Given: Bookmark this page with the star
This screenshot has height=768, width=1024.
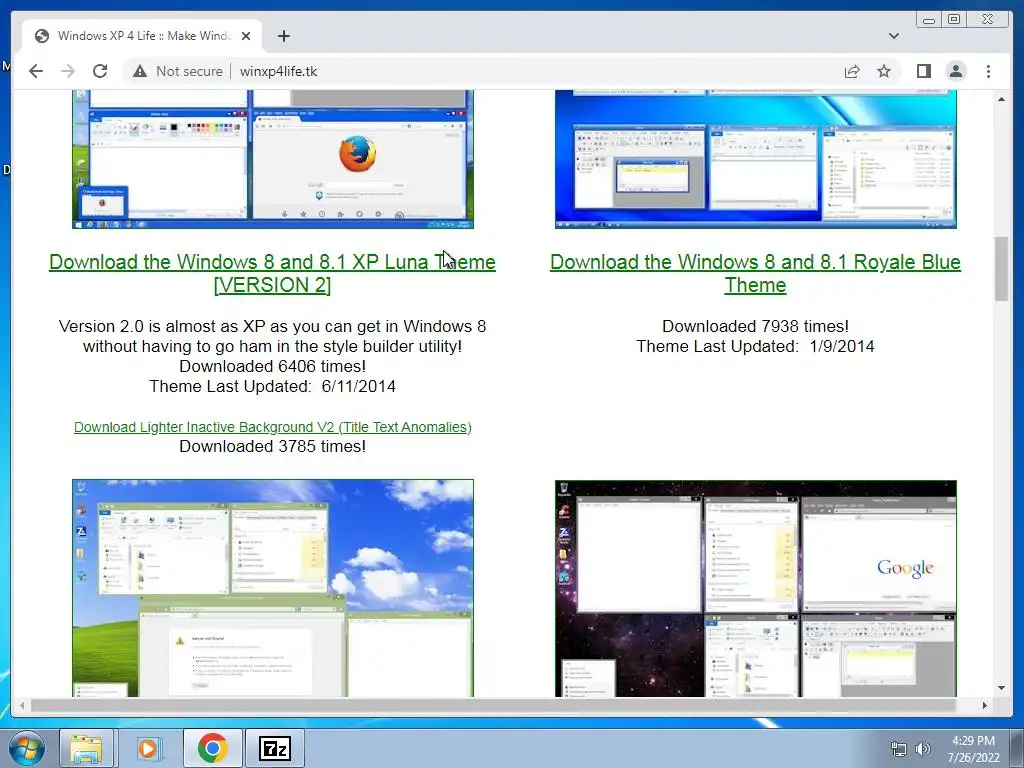Looking at the screenshot, I should (884, 71).
